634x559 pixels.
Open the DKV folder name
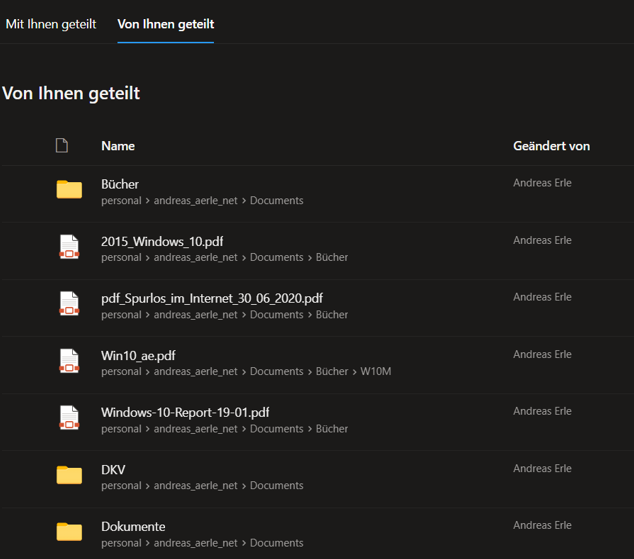point(113,470)
